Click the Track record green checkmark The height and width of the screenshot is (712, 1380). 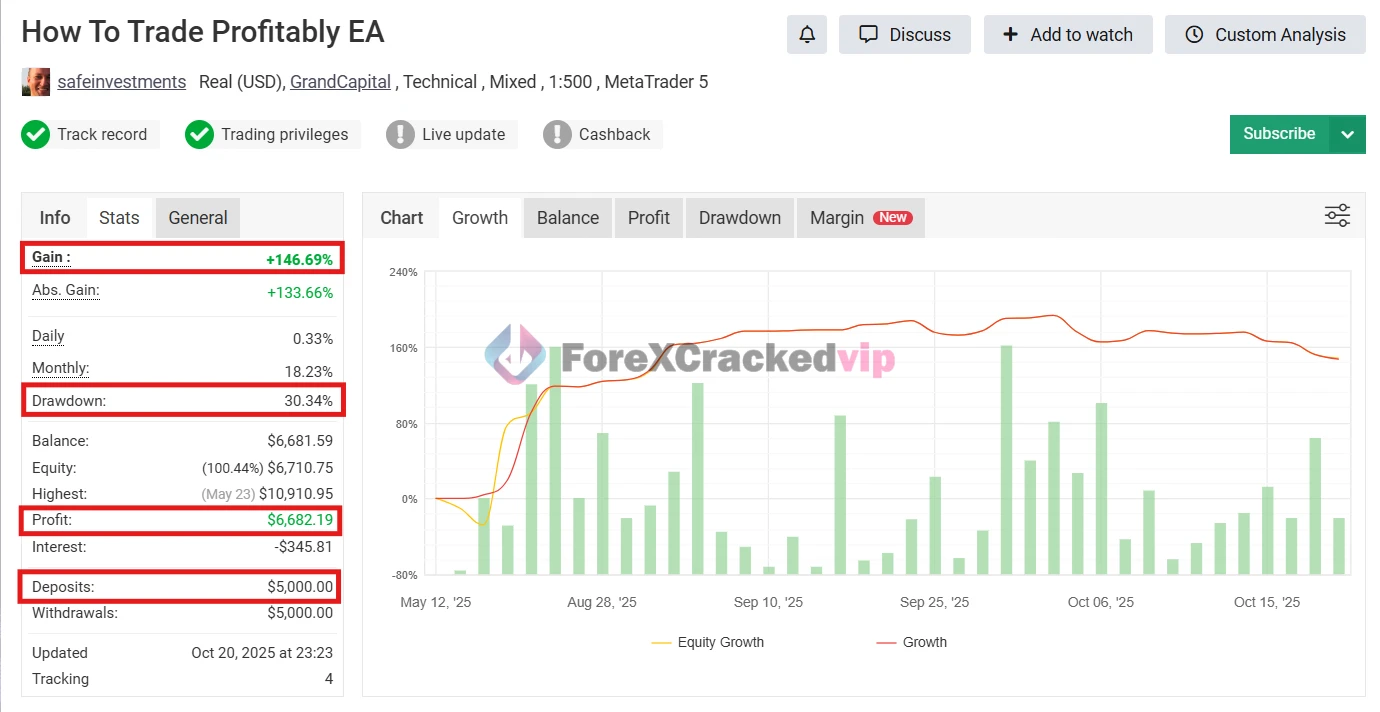click(x=36, y=134)
